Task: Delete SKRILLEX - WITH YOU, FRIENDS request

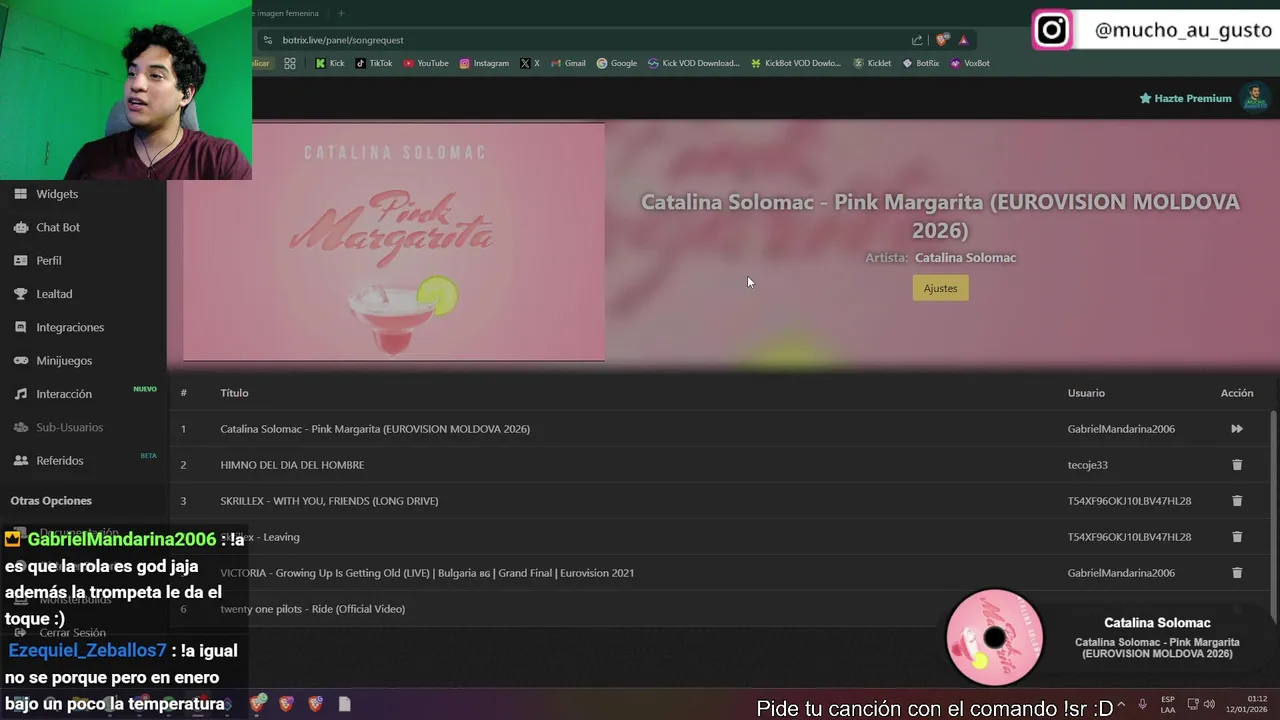Action: point(1237,501)
